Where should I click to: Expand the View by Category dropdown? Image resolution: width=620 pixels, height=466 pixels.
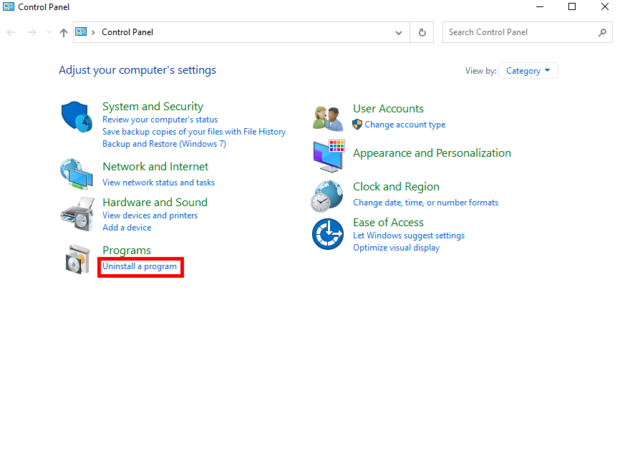(x=528, y=71)
